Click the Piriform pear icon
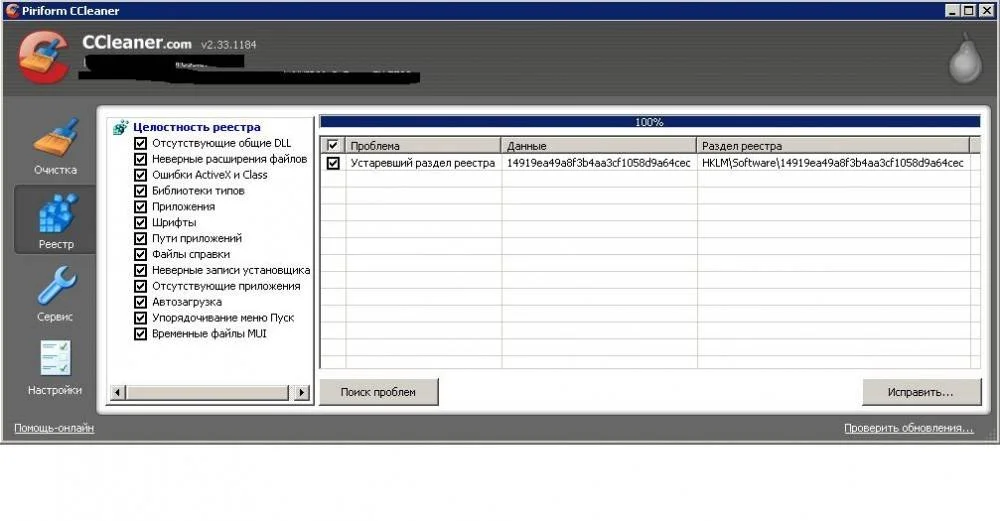The height and width of the screenshot is (521, 1000). pos(966,59)
